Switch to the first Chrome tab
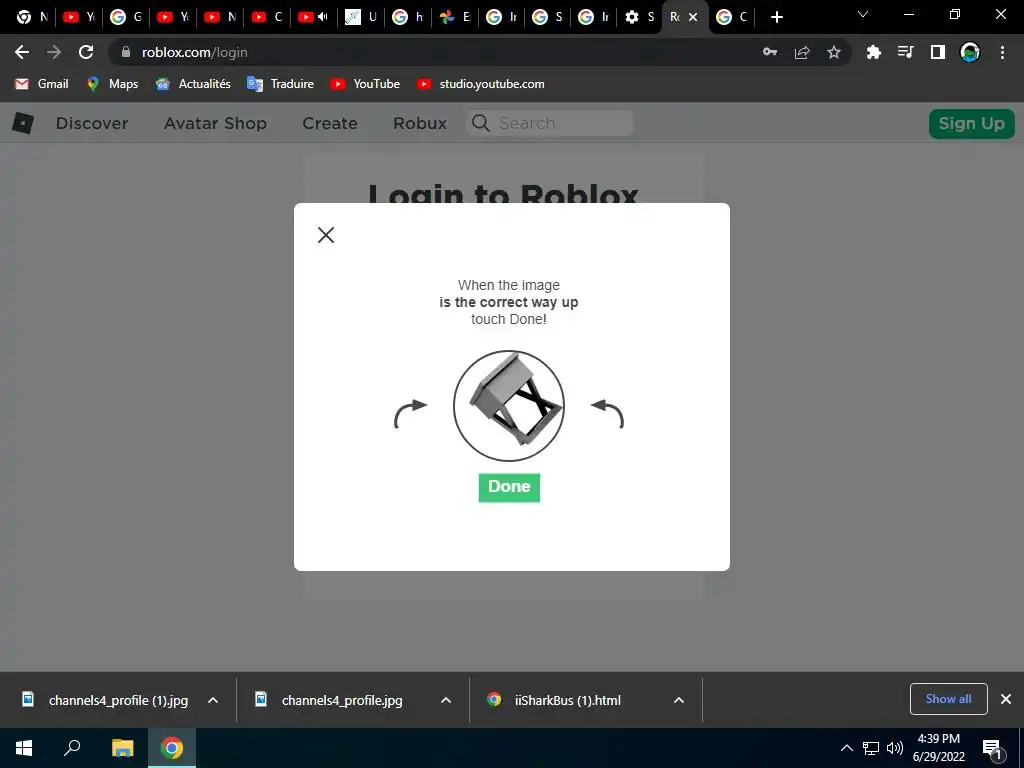Image resolution: width=1024 pixels, height=768 pixels. 32,17
